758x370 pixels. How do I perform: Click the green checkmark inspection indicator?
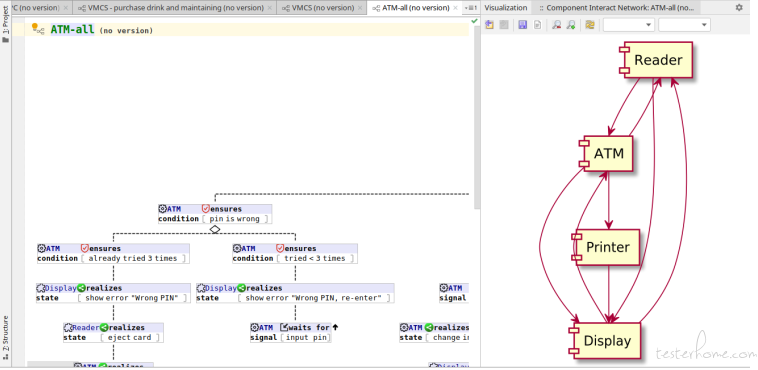474,21
